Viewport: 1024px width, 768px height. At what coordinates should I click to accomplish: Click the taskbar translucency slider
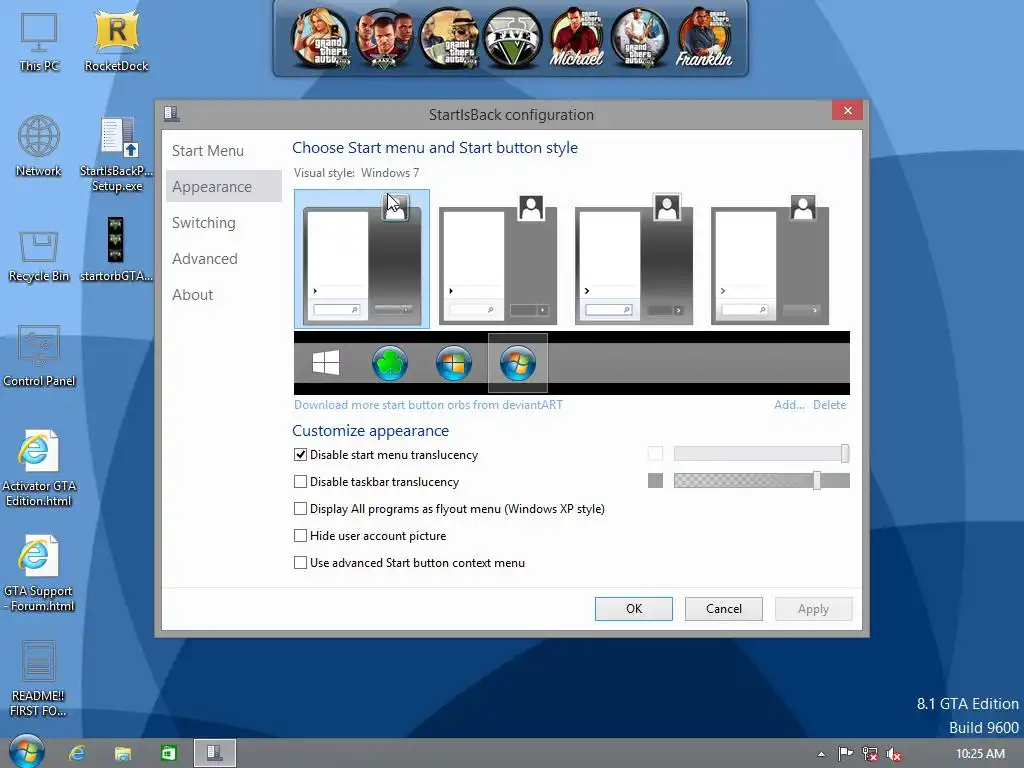pyautogui.click(x=761, y=481)
